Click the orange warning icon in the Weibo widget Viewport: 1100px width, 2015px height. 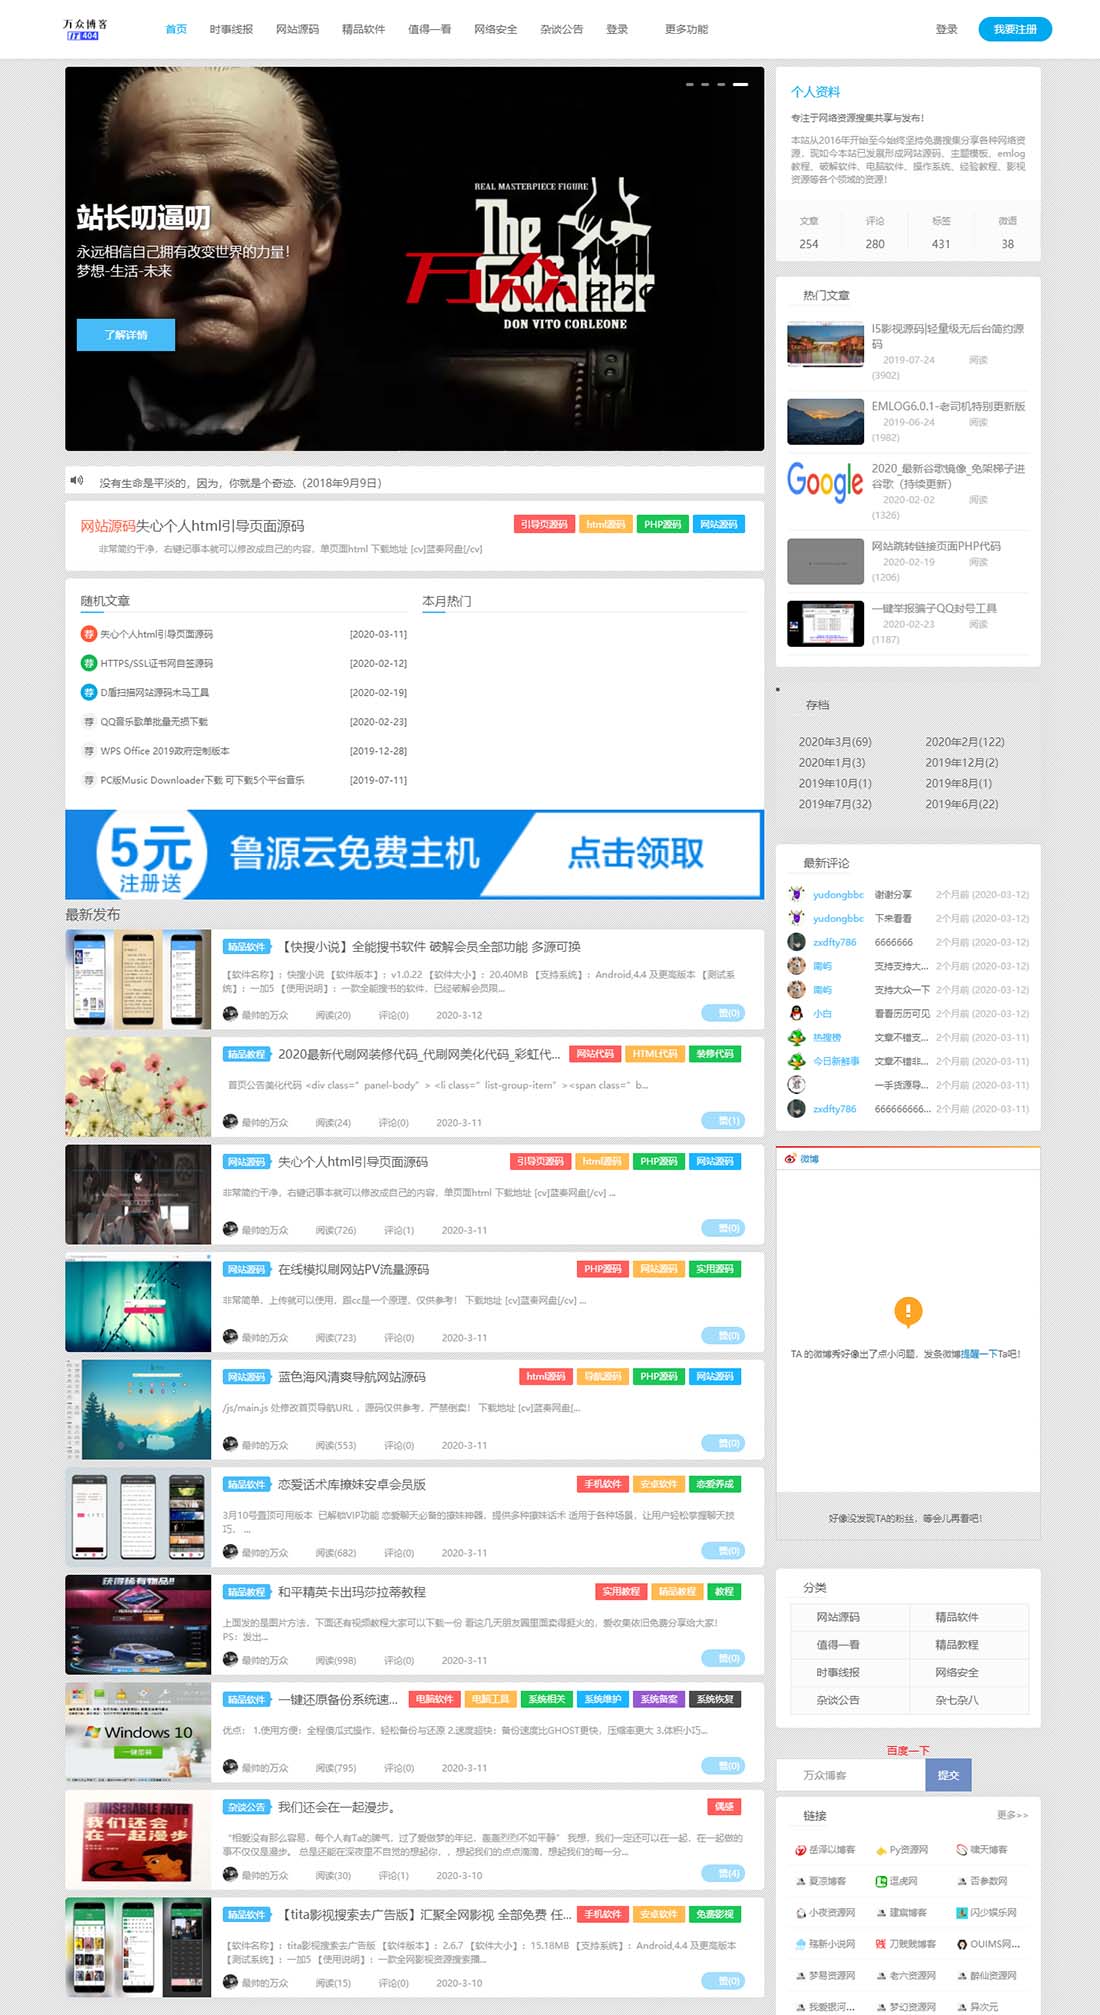coord(908,1310)
